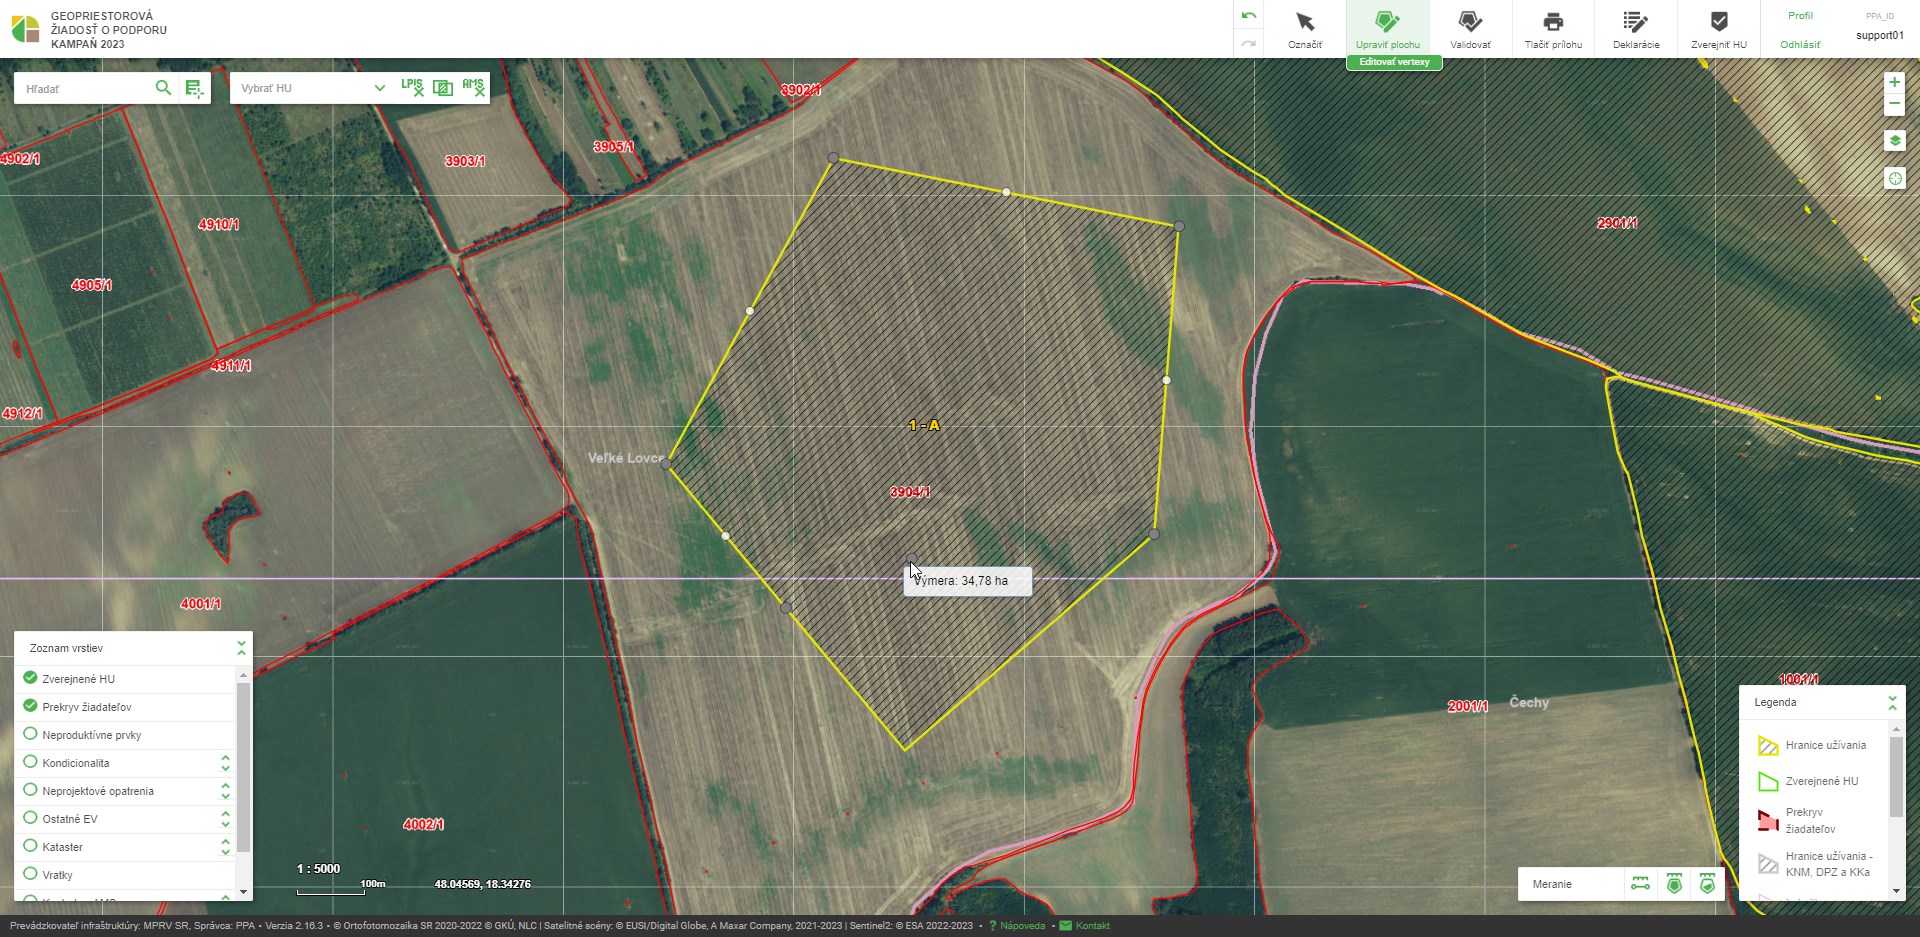Screen dimensions: 1920x937
Task: Click the application logo icon
Action: pyautogui.click(x=25, y=29)
